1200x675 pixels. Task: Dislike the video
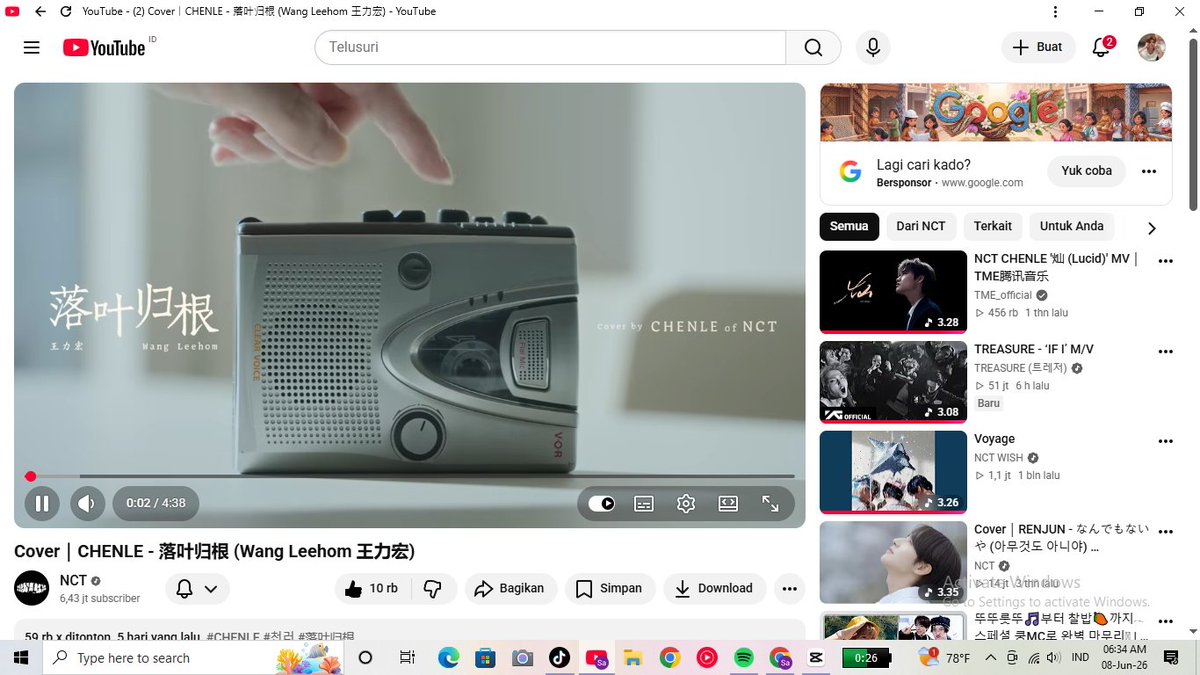[x=433, y=589]
